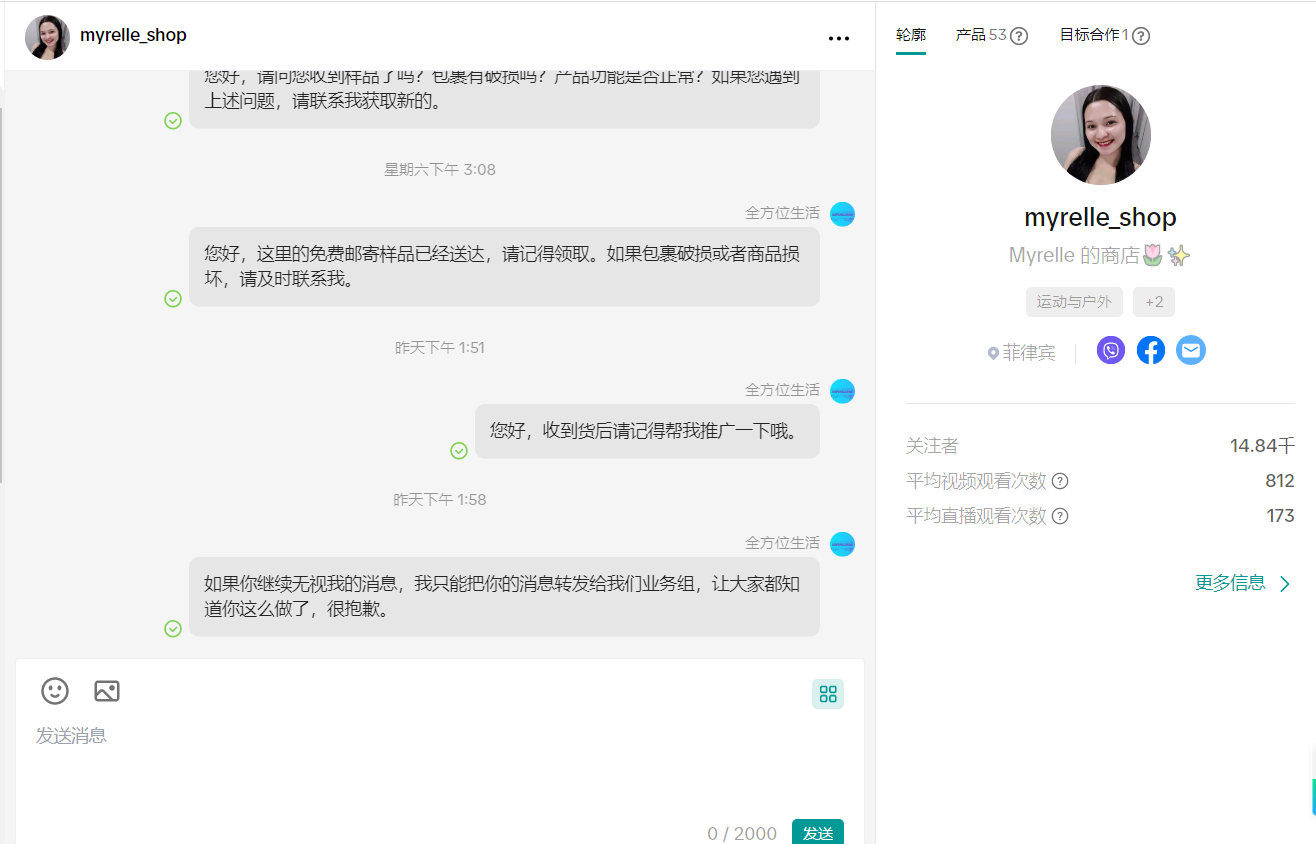Click message about 继续无视我的消息
This screenshot has width=1316, height=844.
coord(504,596)
